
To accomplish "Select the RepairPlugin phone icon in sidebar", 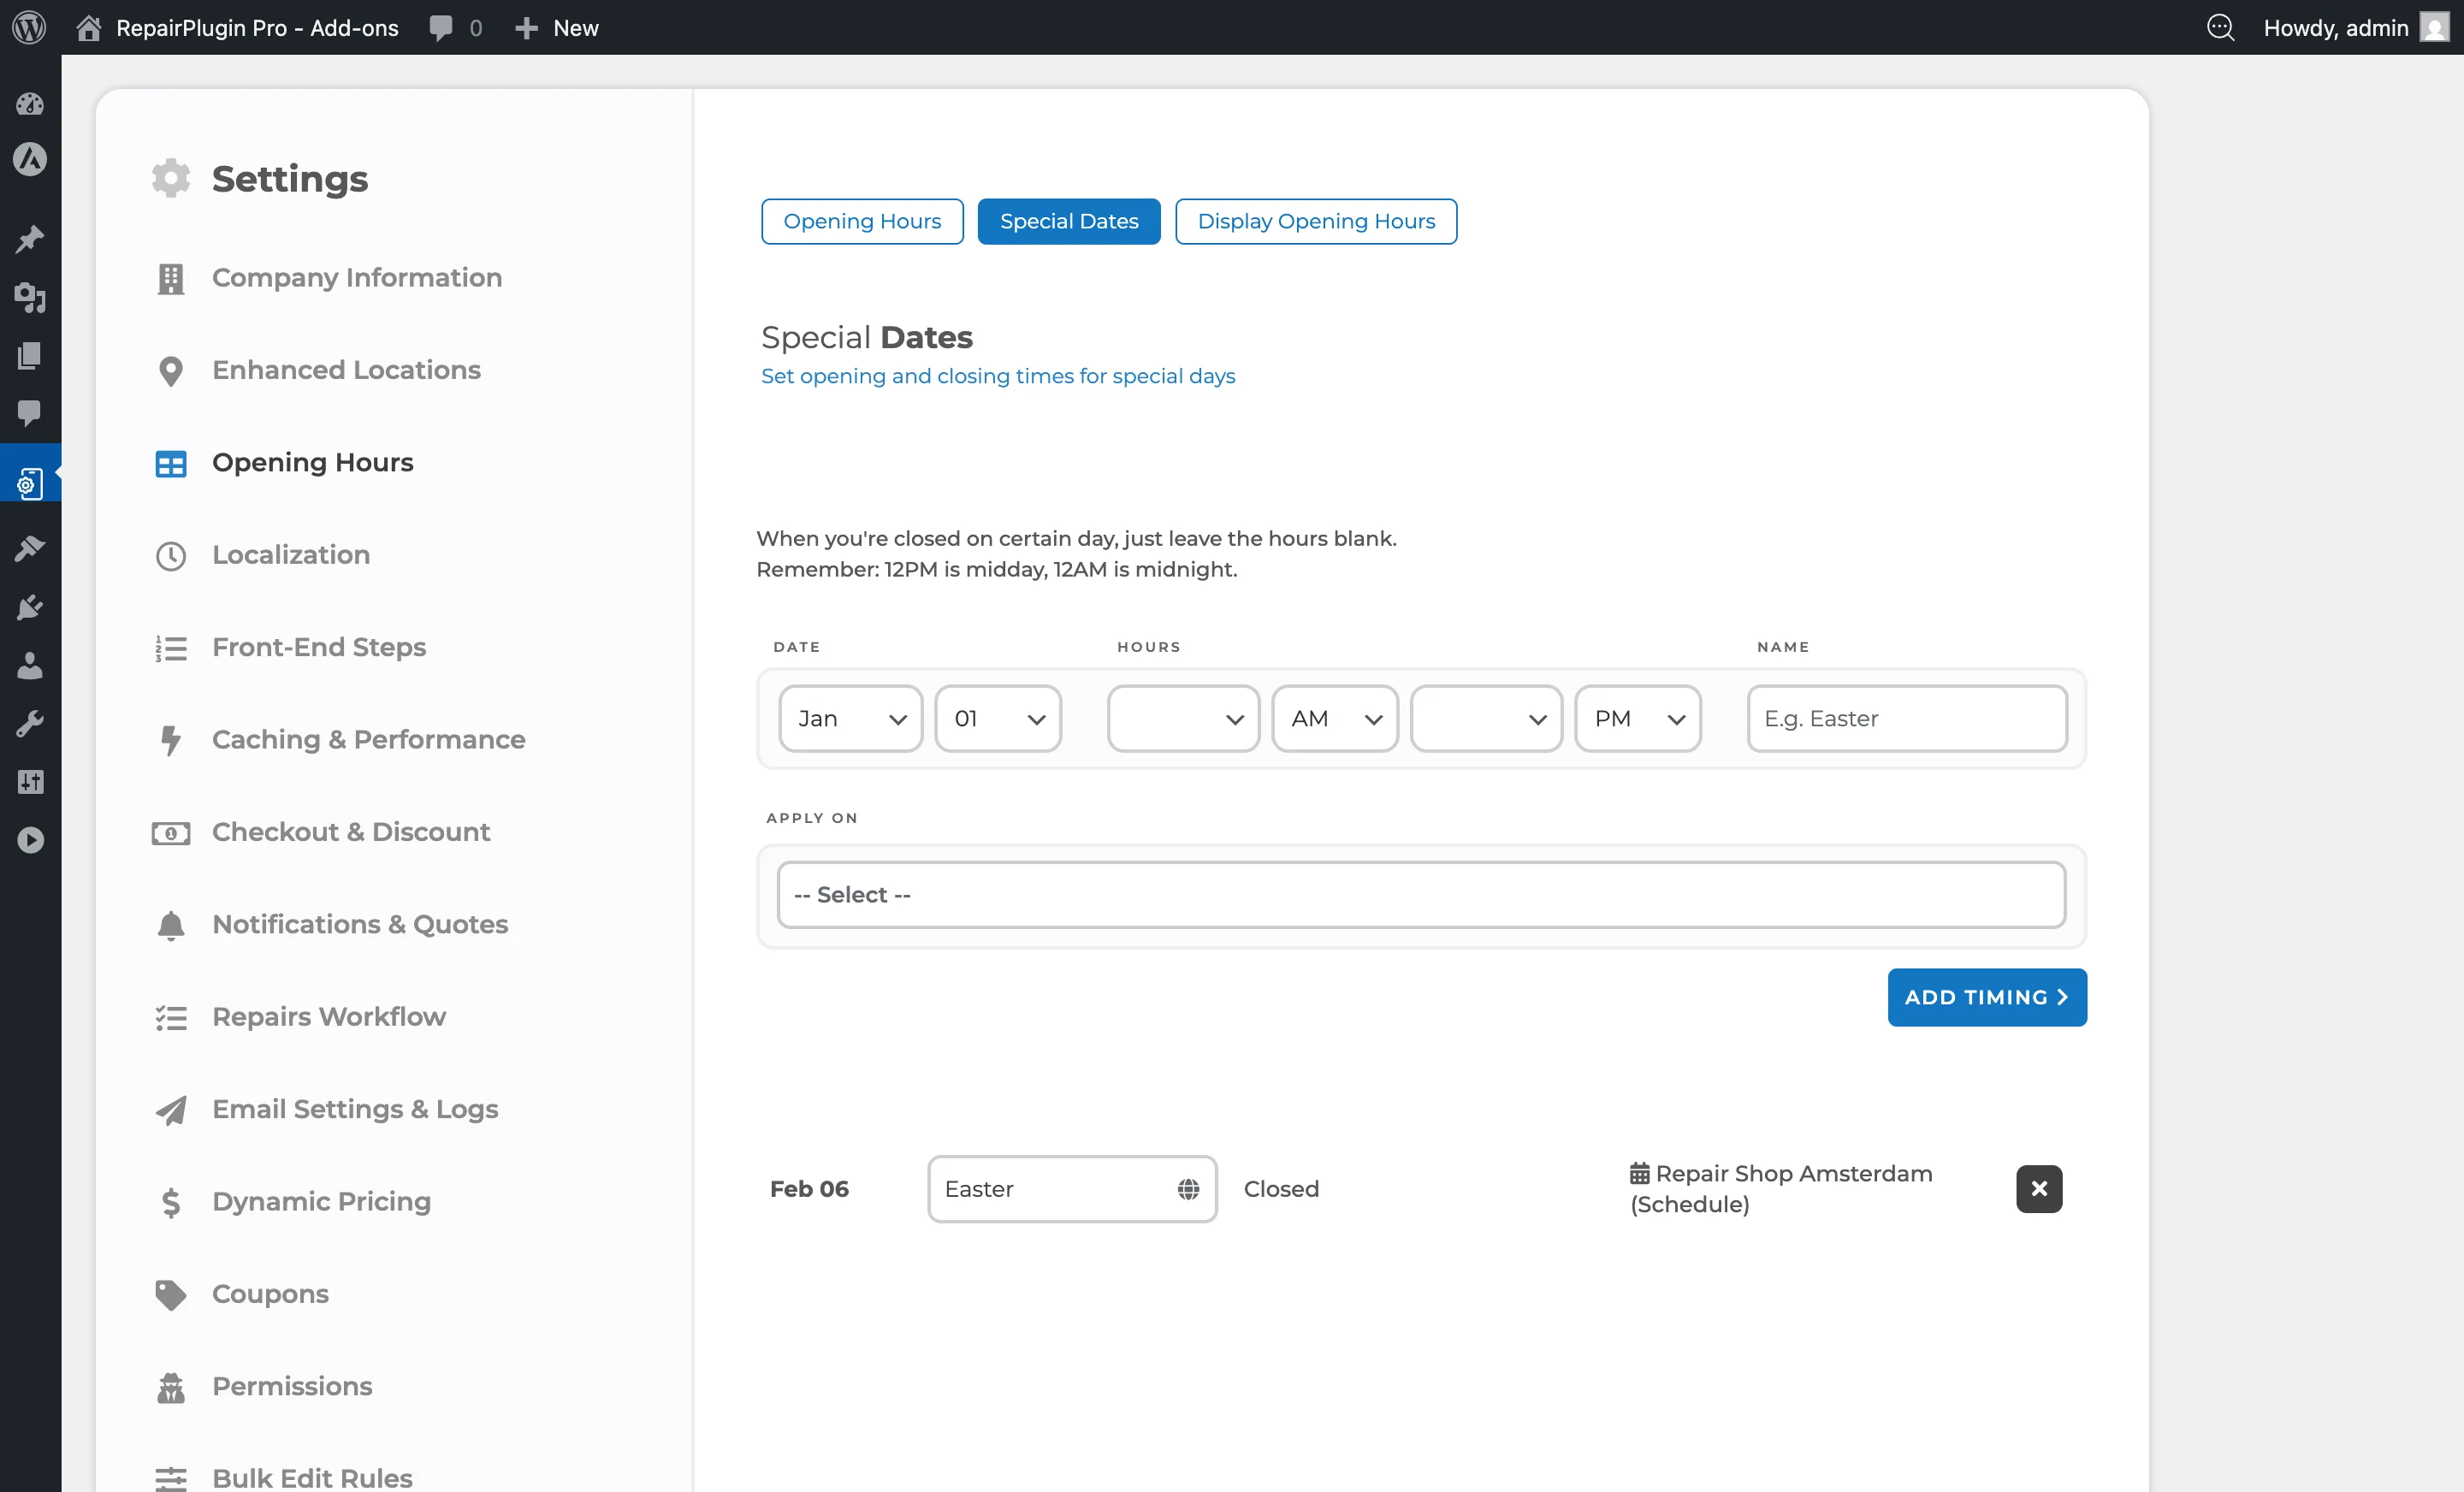I will pos(30,481).
